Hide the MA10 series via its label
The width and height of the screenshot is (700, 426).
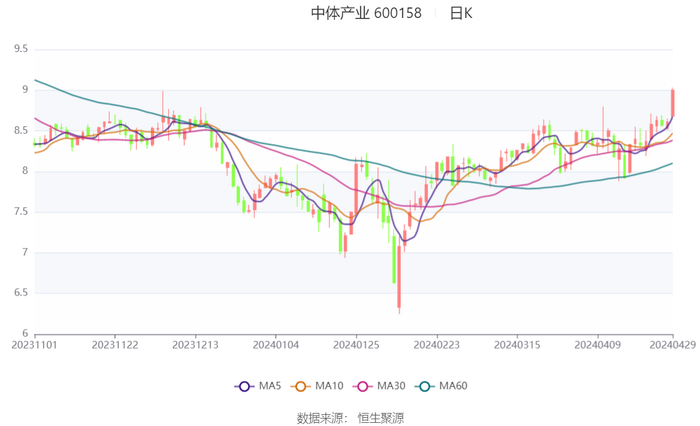[329, 387]
